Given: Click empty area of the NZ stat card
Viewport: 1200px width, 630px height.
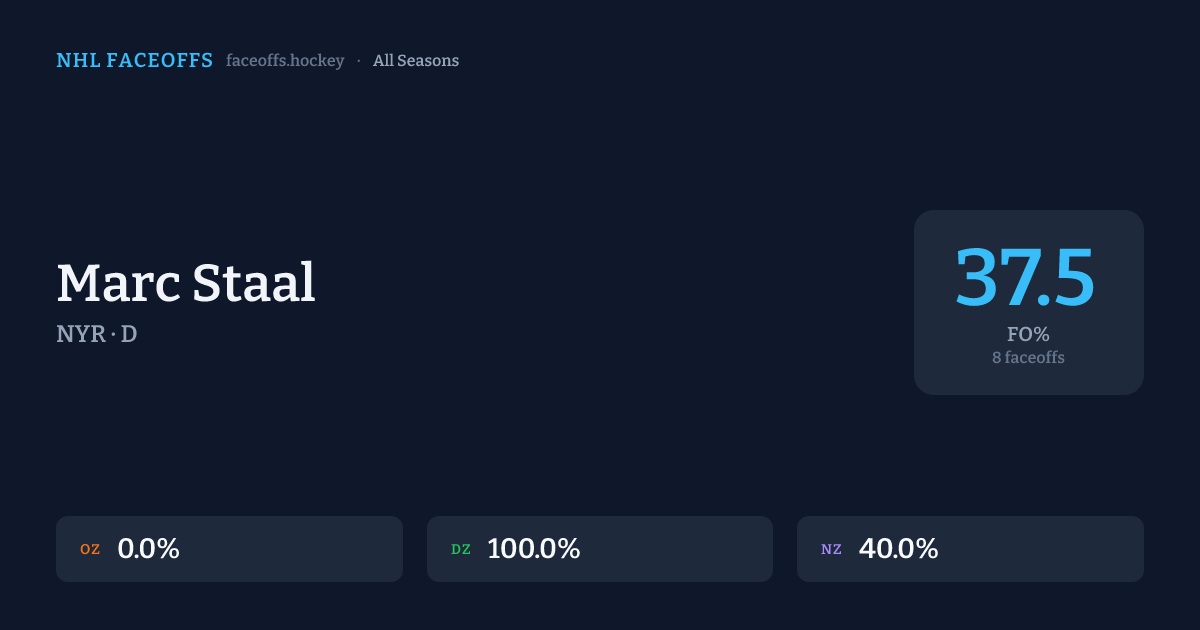Looking at the screenshot, I should tap(1050, 549).
